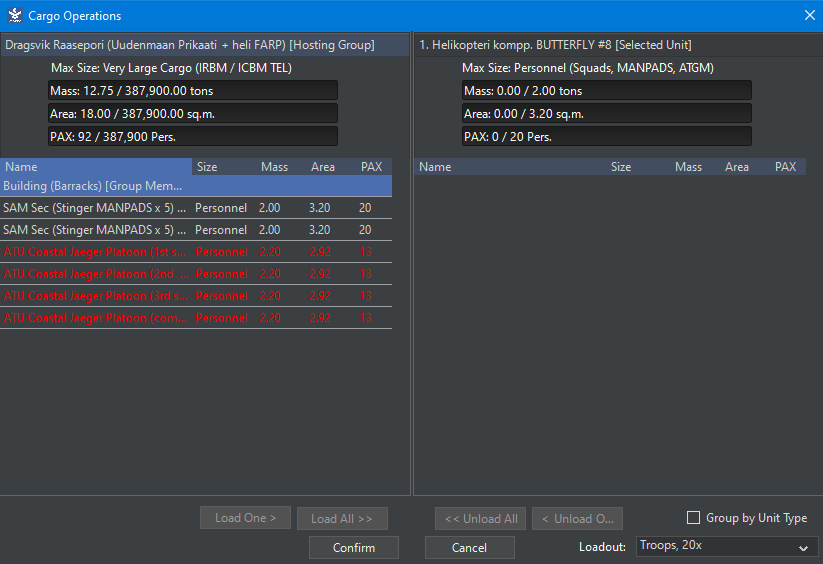Image resolution: width=823 pixels, height=564 pixels.
Task: Select ATU Coastal Jaeger Platoon (1st s... row
Action: [x=196, y=252]
